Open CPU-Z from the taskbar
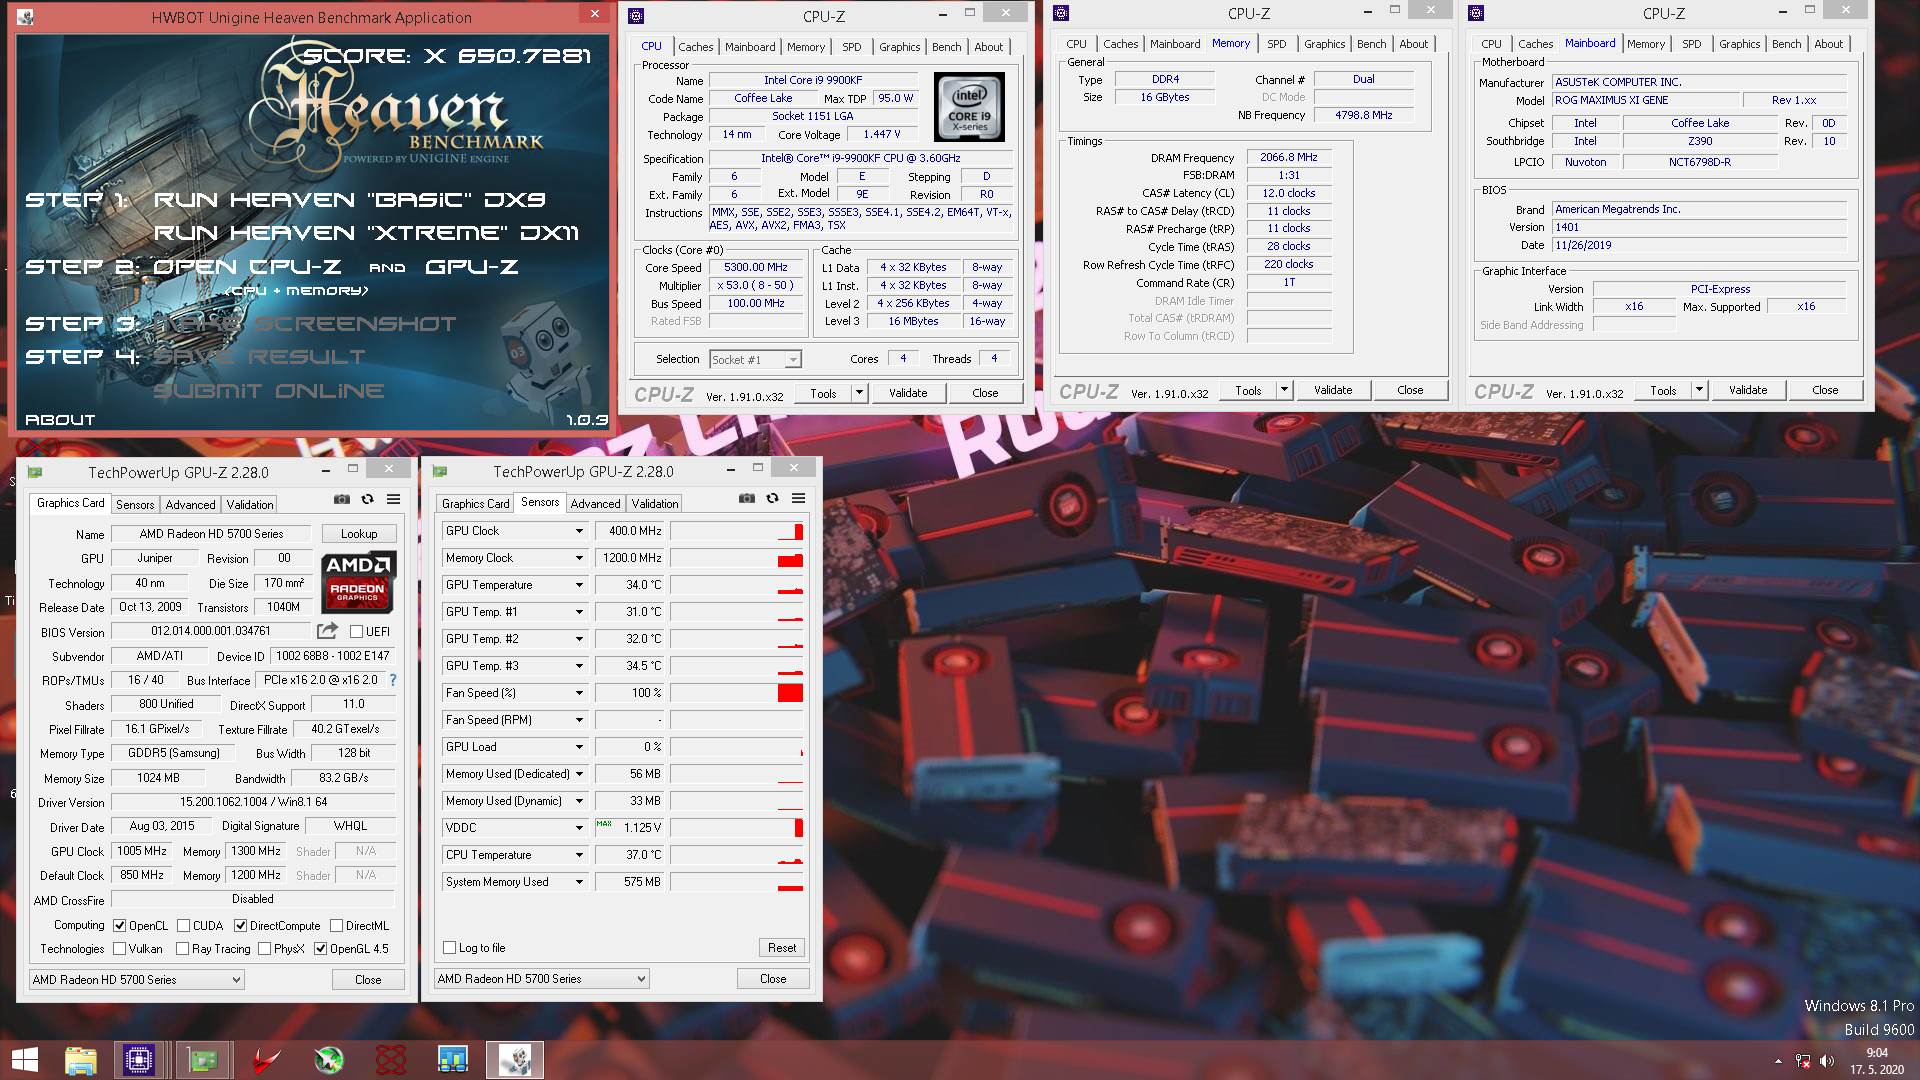This screenshot has width=1920, height=1080. (139, 1060)
